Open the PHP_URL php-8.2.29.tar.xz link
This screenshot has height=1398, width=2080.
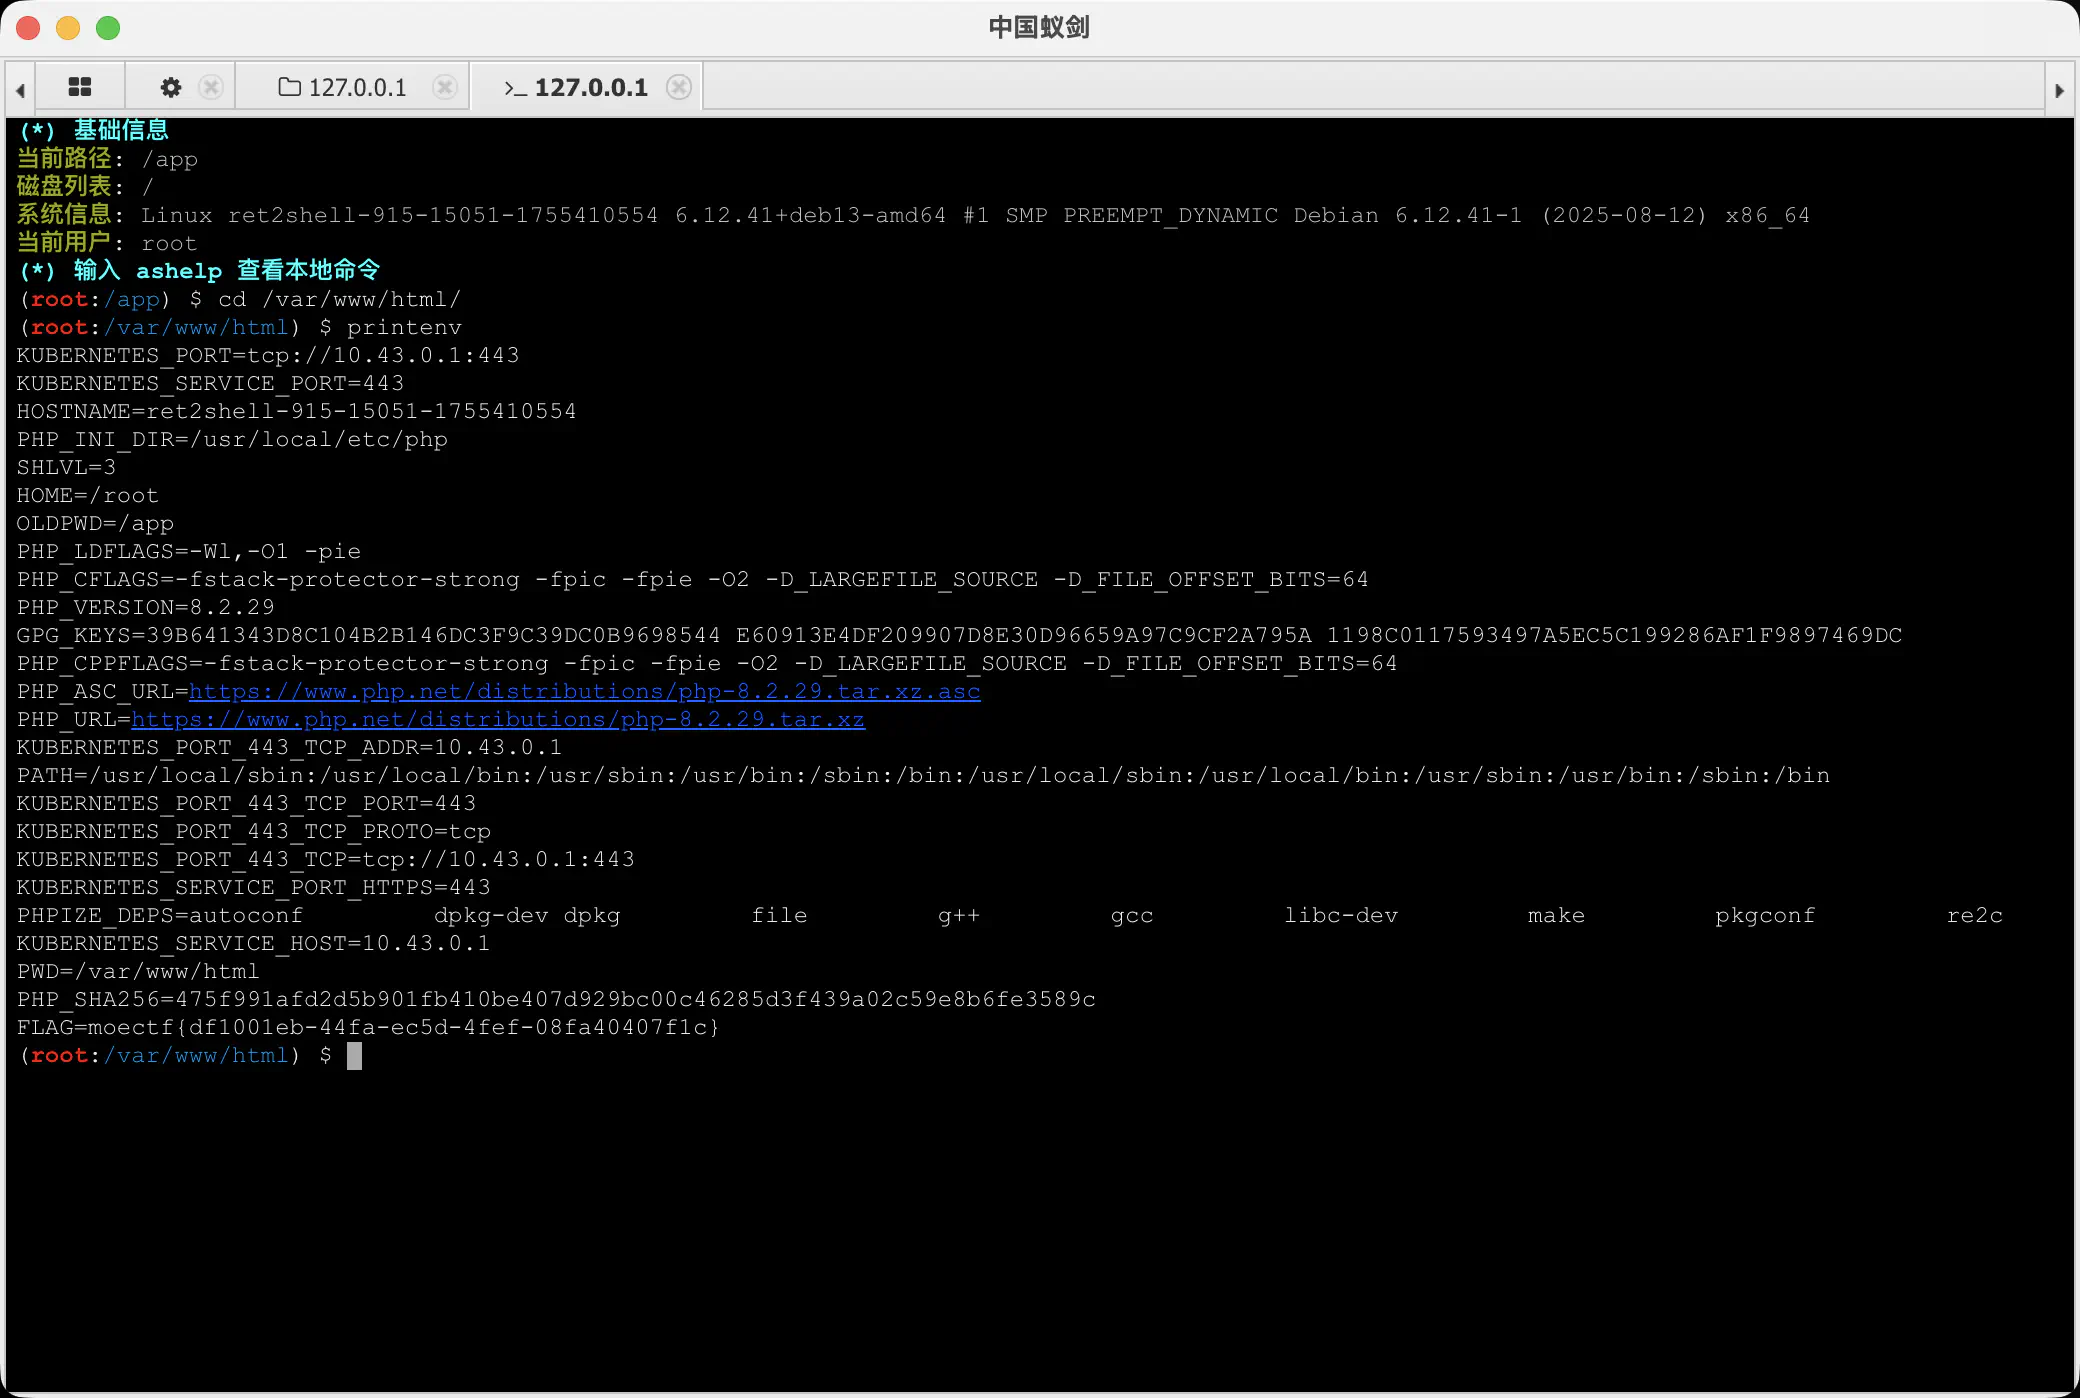click(x=497, y=719)
